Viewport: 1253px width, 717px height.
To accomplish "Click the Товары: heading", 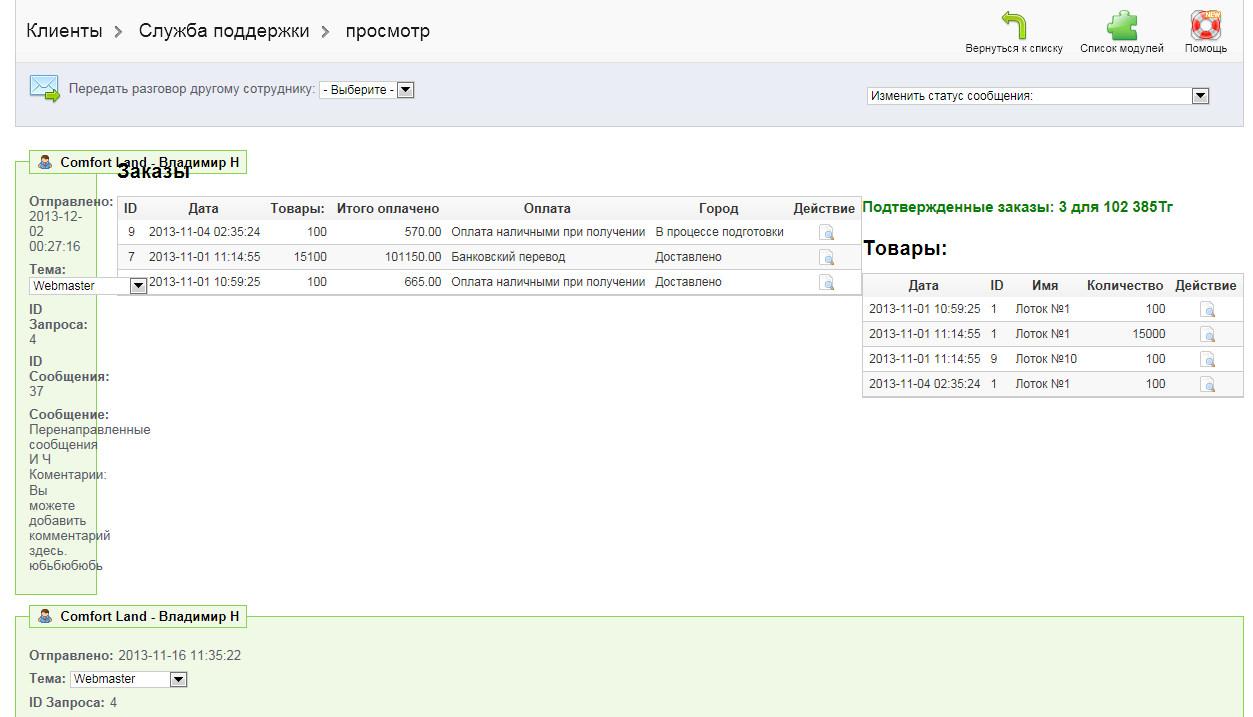I will tap(905, 248).
